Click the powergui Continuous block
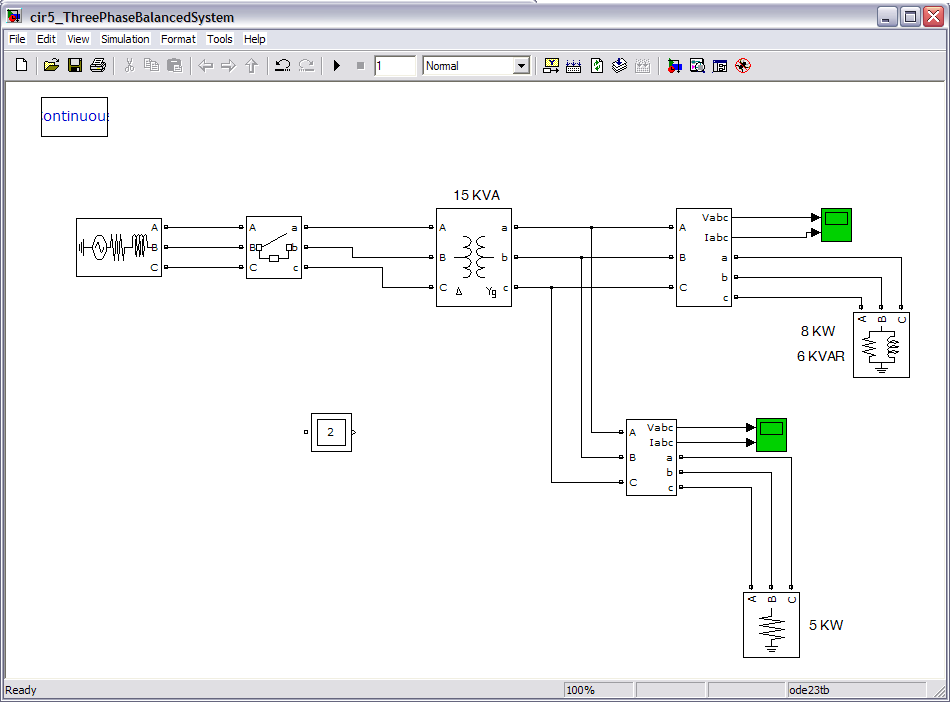This screenshot has height=702, width=950. tap(74, 117)
